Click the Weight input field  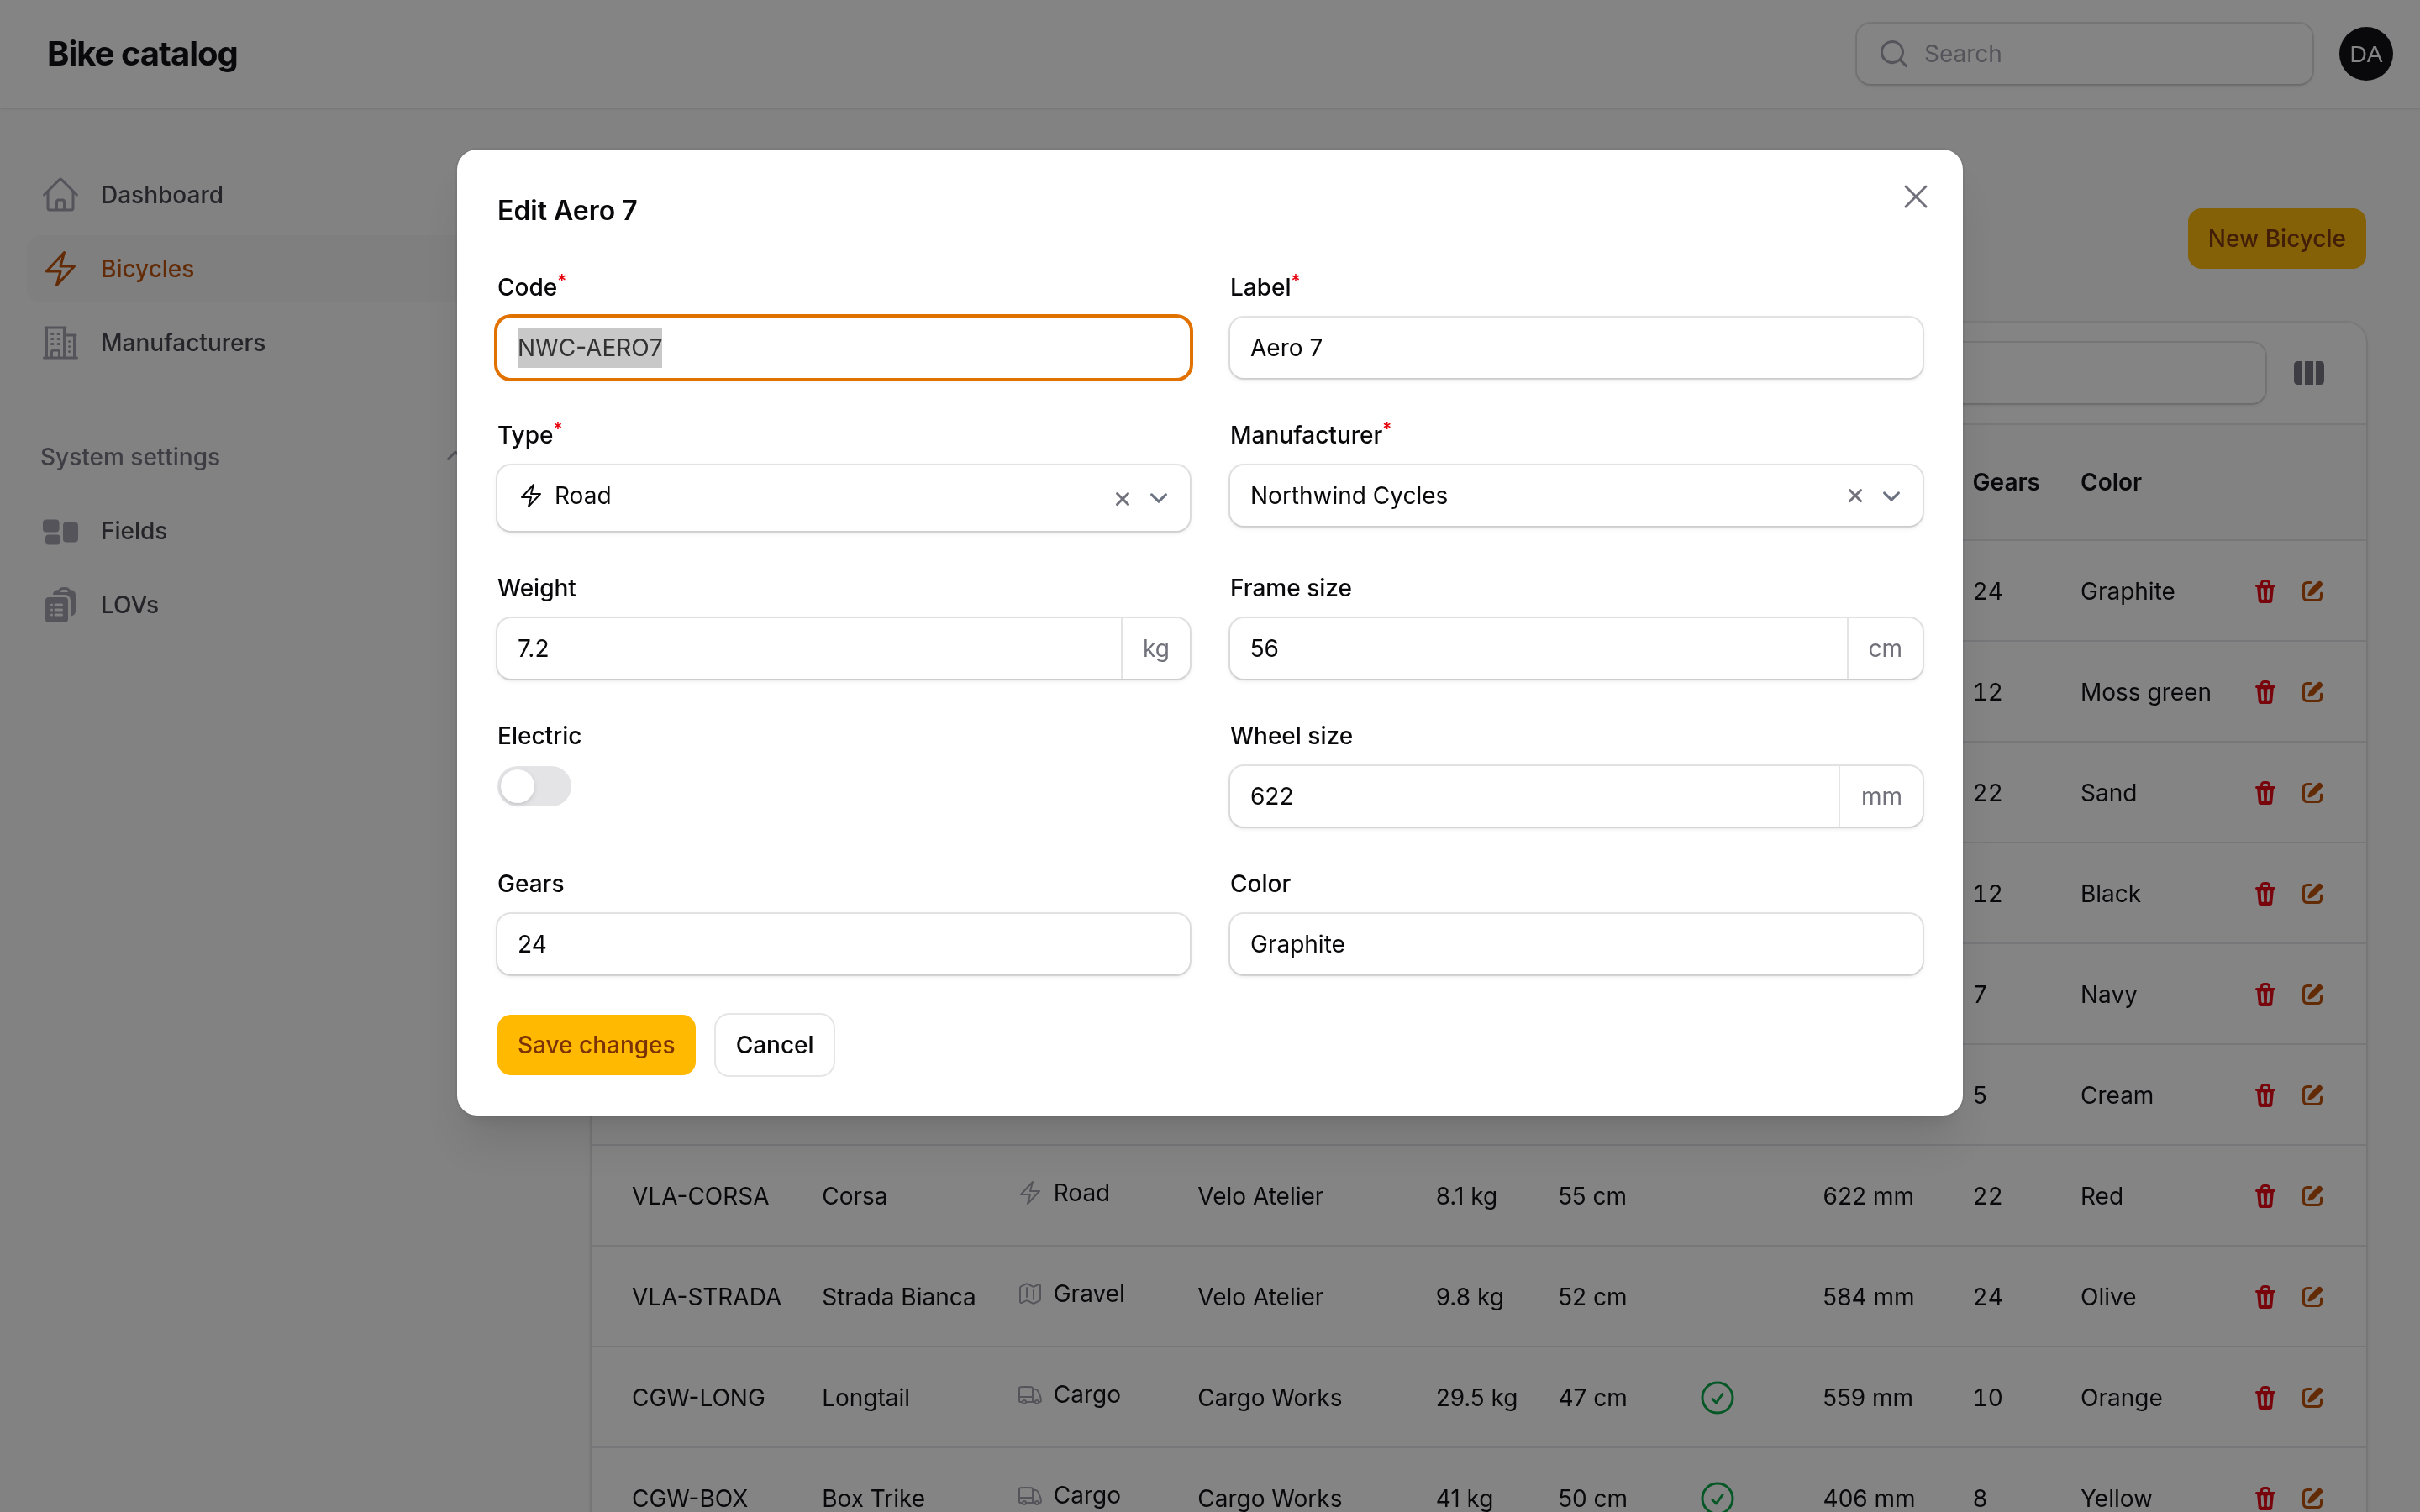809,648
